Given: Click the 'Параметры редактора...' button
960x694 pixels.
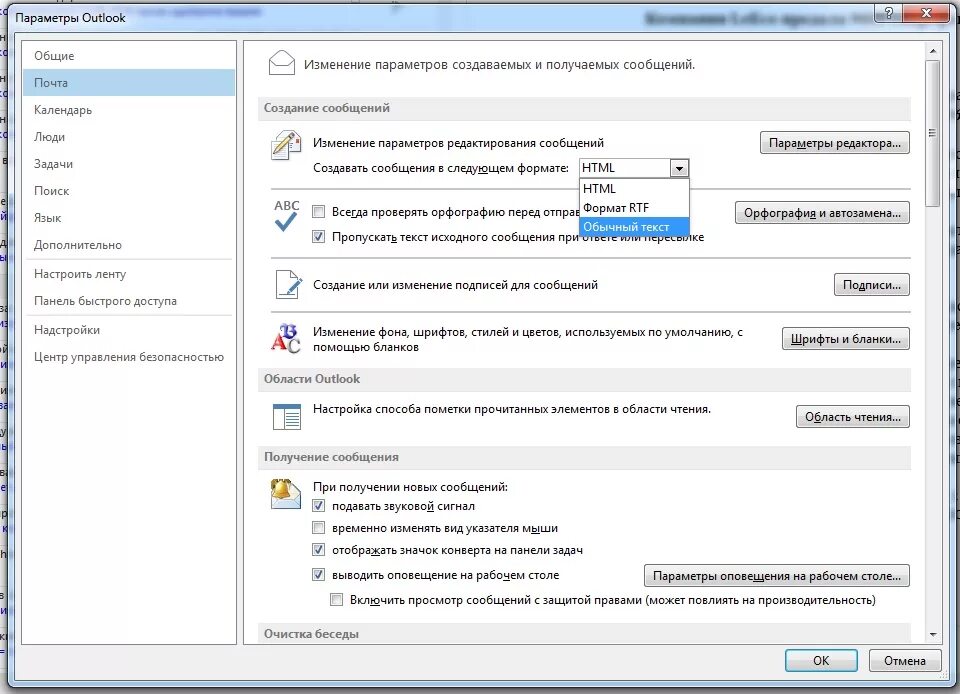Looking at the screenshot, I should (x=834, y=143).
